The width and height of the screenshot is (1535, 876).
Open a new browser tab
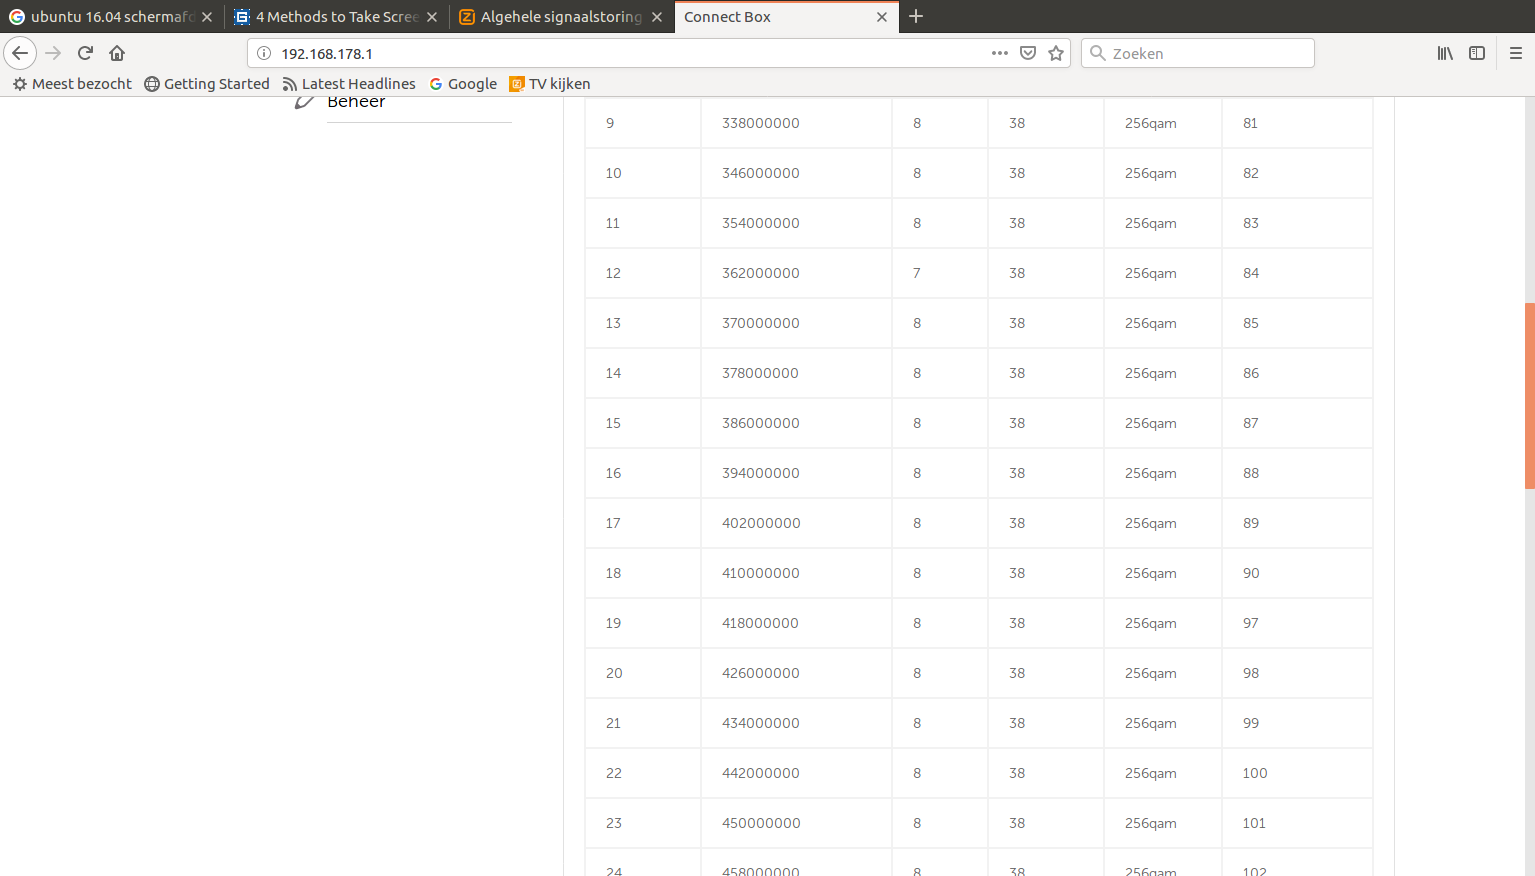click(x=916, y=16)
